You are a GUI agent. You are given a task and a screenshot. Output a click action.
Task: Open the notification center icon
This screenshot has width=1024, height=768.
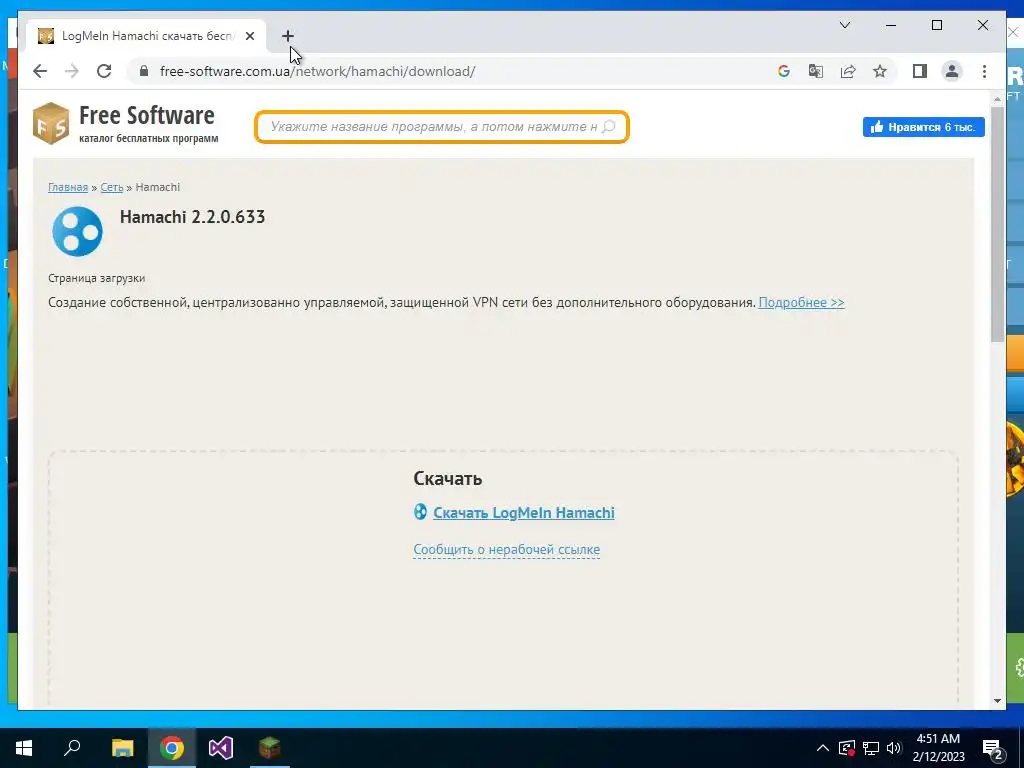(993, 749)
